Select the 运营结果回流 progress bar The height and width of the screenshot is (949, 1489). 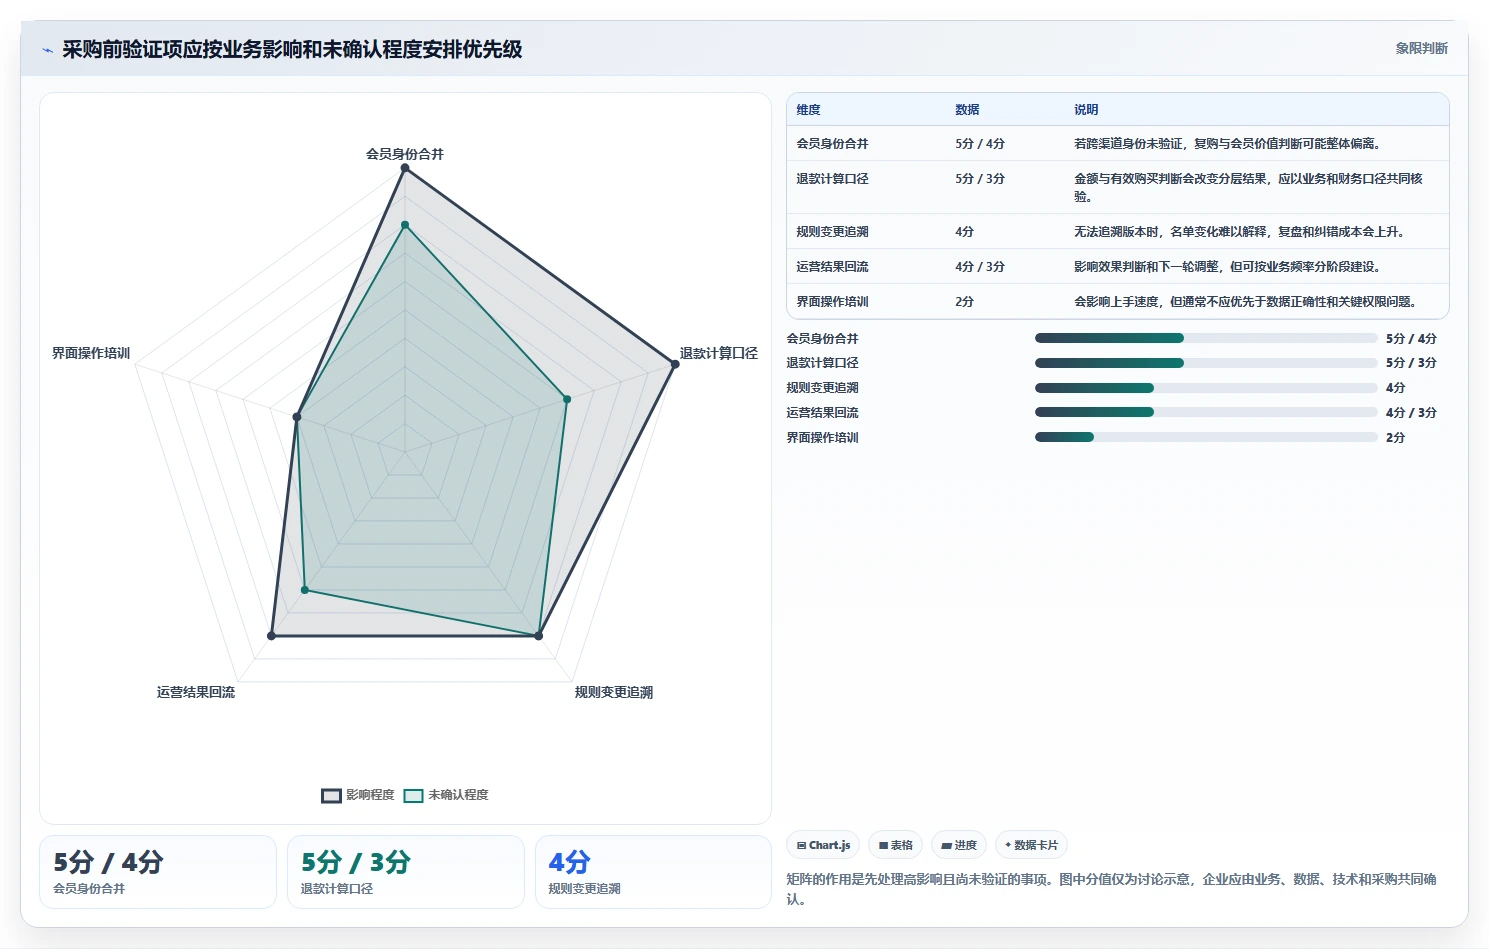coord(1206,412)
